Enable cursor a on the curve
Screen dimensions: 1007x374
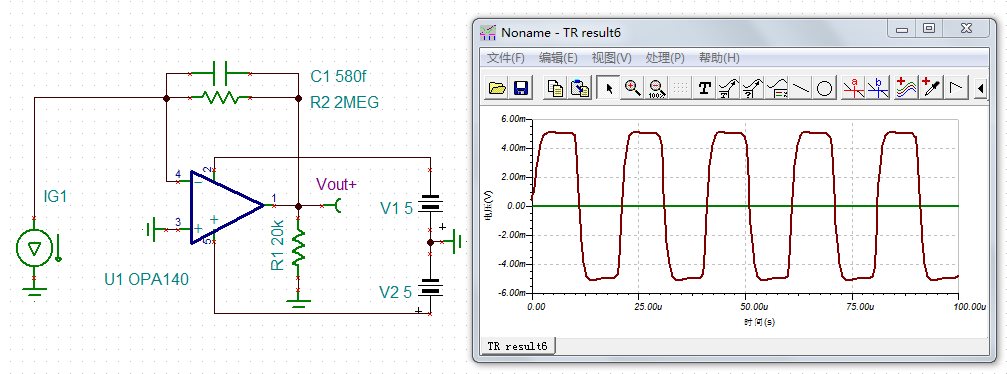[x=854, y=88]
